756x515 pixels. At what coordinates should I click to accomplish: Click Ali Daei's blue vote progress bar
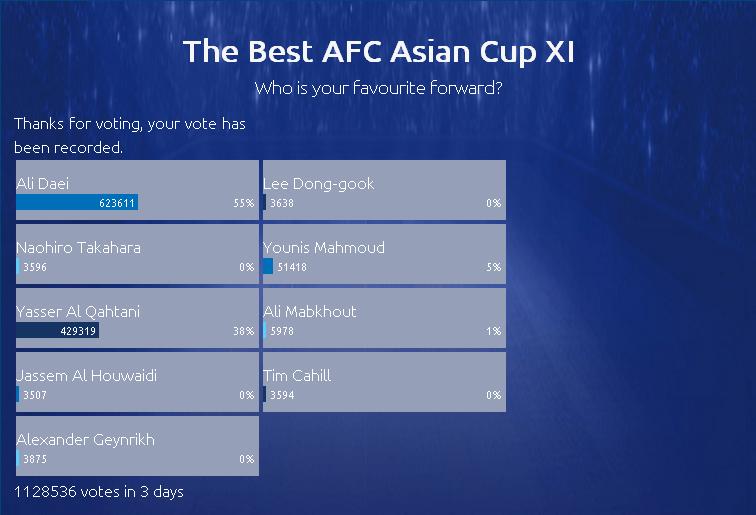[x=76, y=203]
